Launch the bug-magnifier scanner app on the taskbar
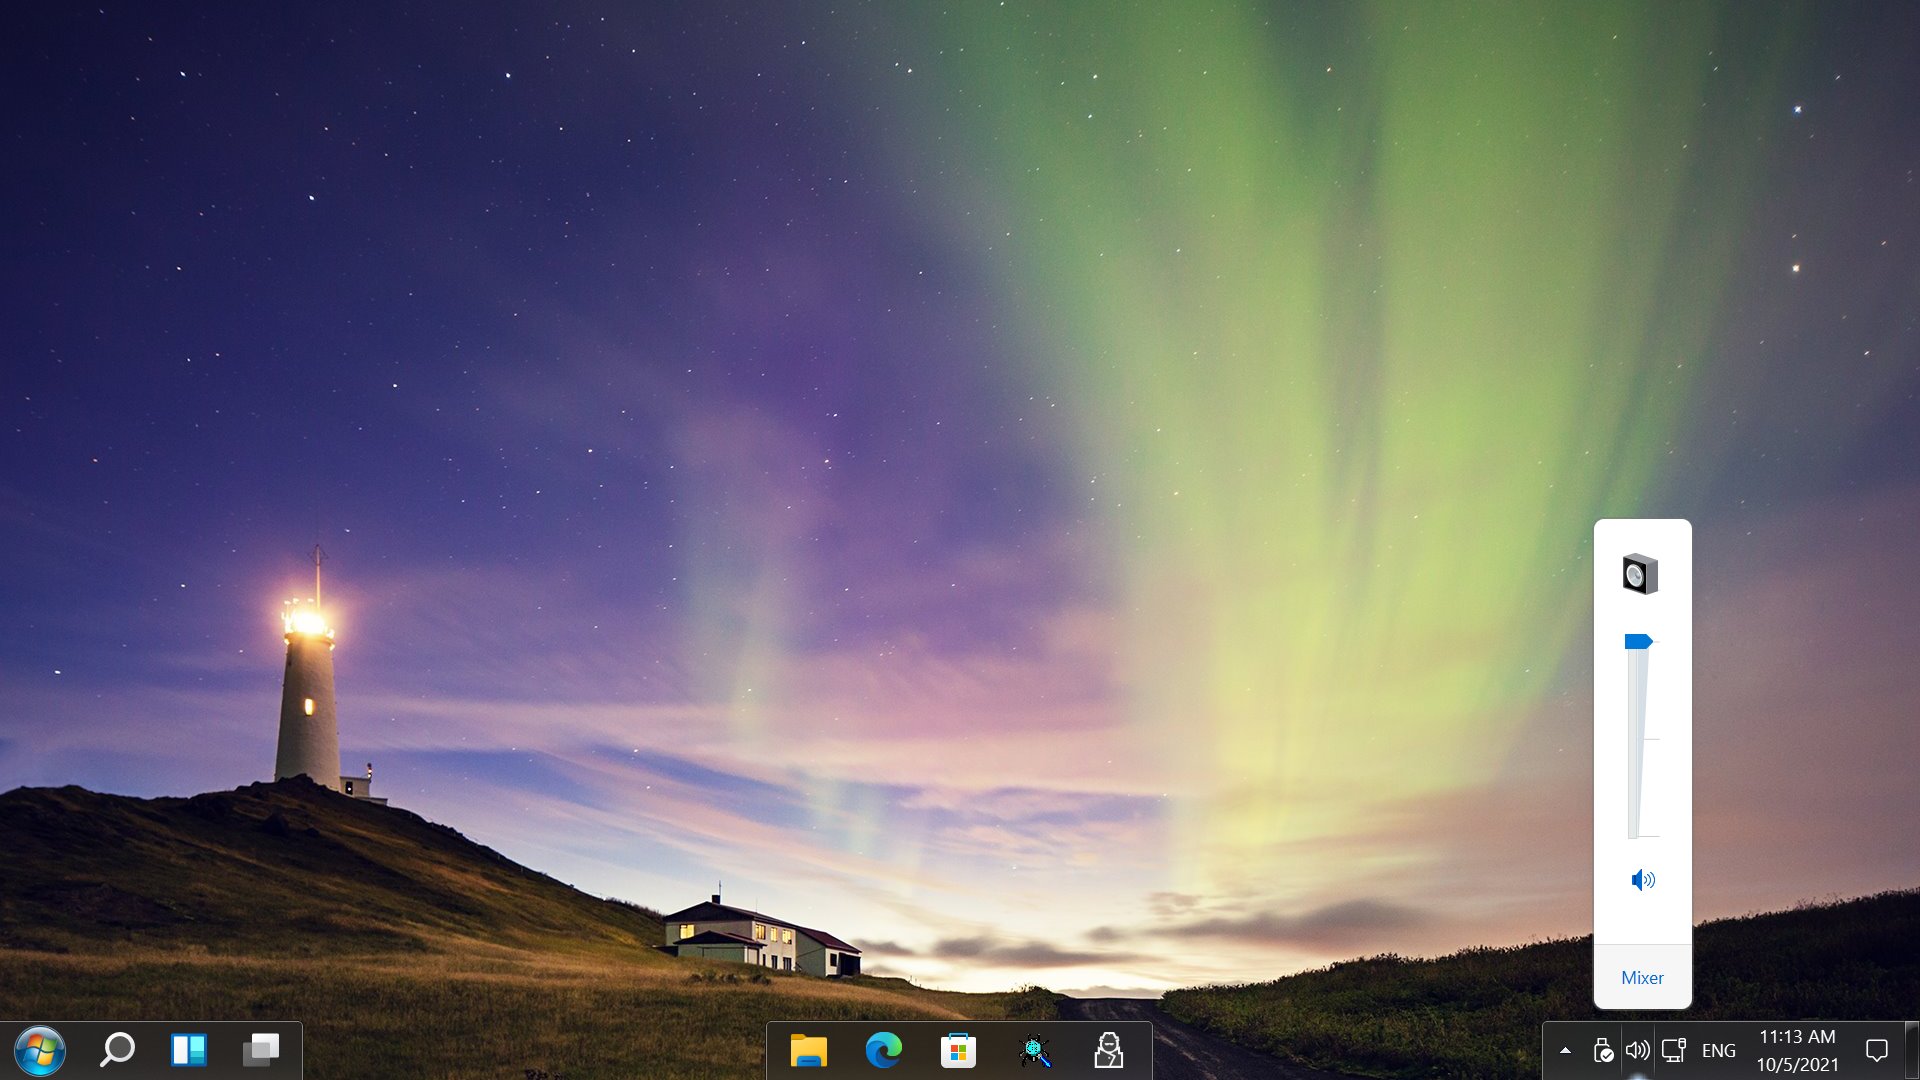This screenshot has width=1920, height=1080. 1035,1050
